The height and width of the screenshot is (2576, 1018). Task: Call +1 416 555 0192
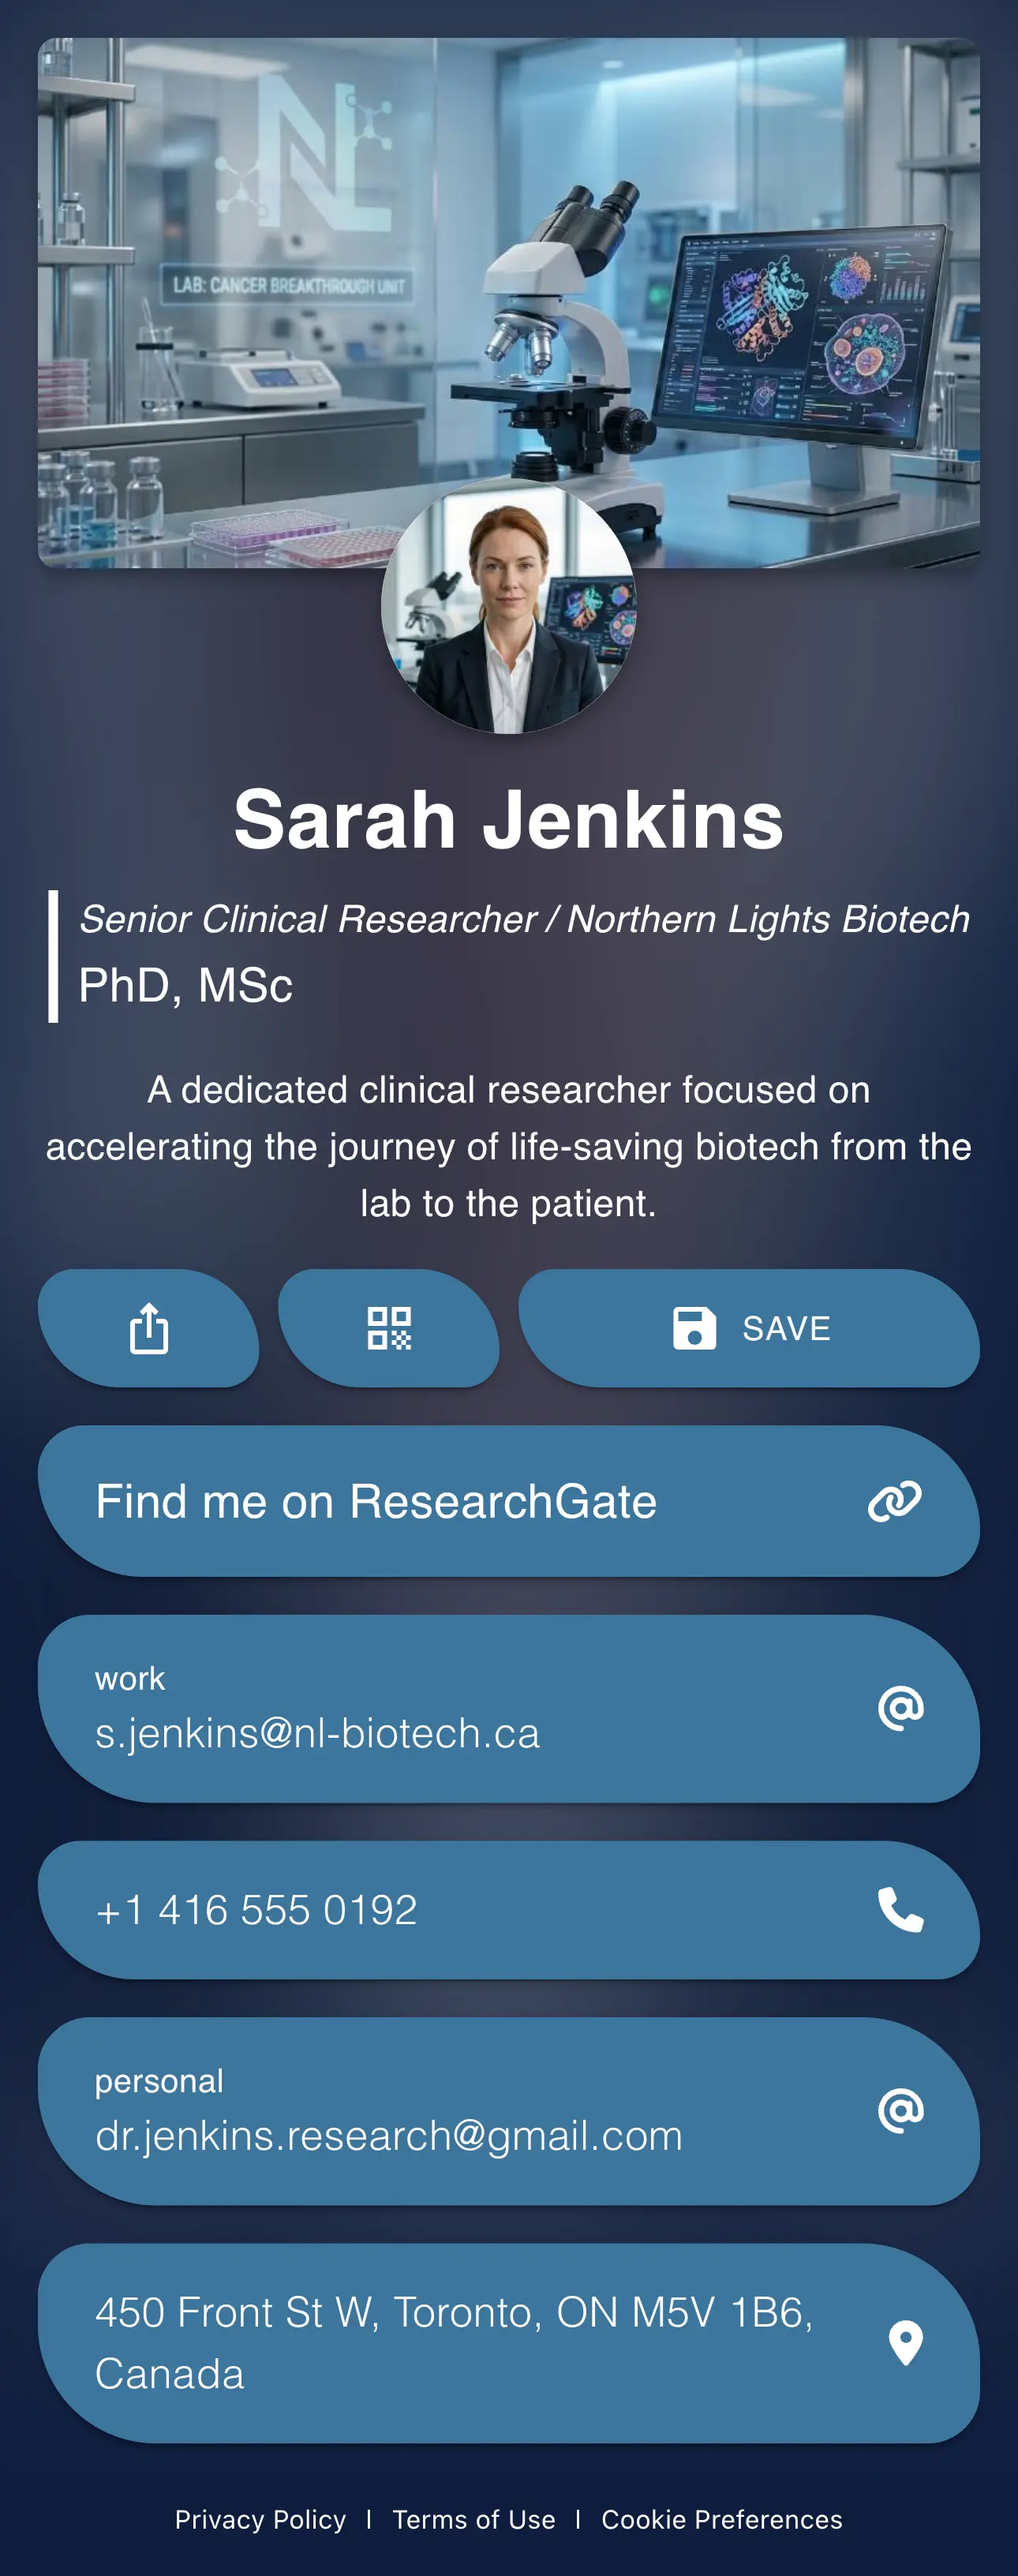point(256,1910)
